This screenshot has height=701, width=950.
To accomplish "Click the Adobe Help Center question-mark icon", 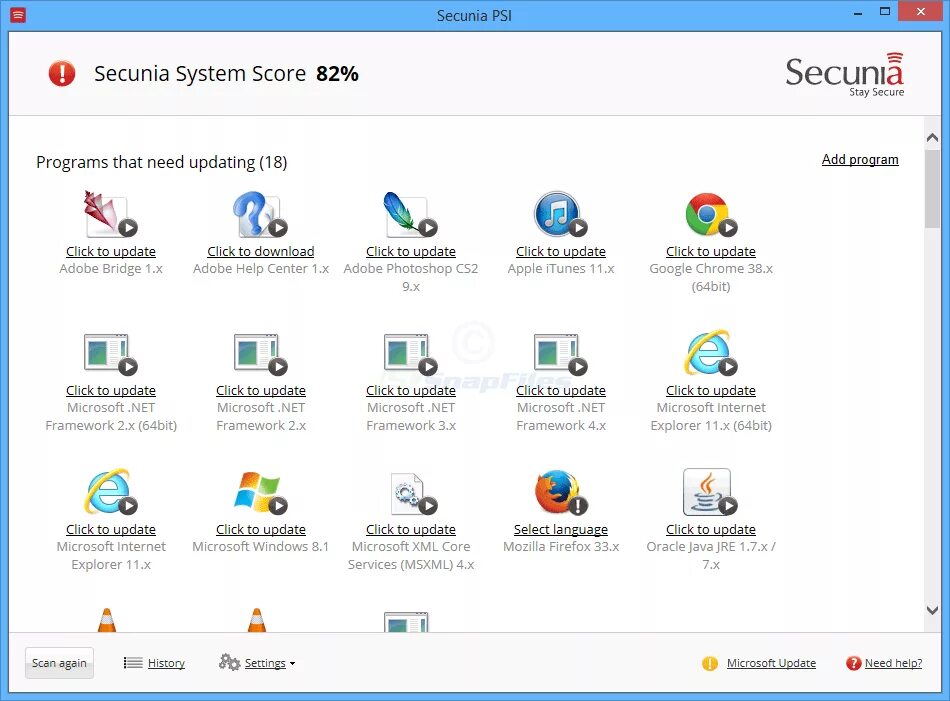I will (x=260, y=213).
